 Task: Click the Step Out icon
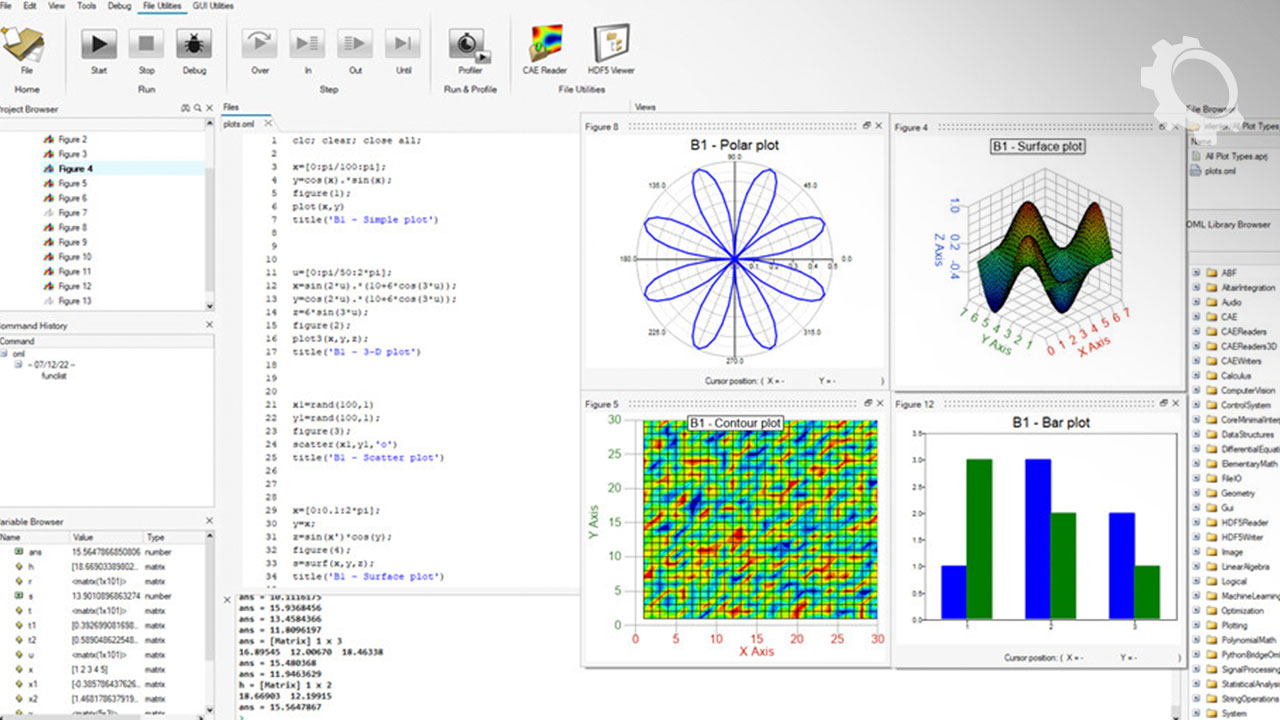355,45
